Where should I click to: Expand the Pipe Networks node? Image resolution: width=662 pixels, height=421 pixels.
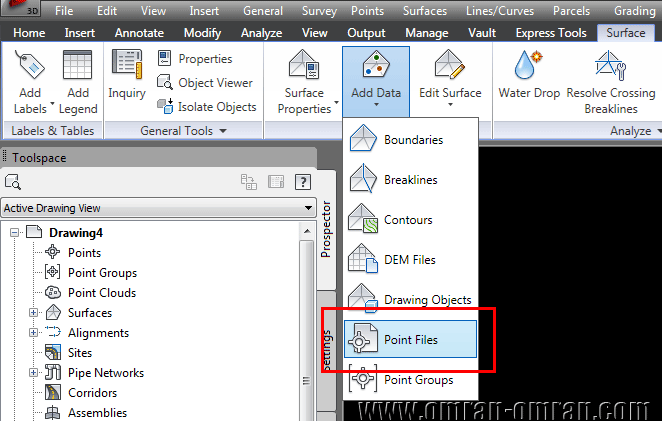pyautogui.click(x=33, y=372)
